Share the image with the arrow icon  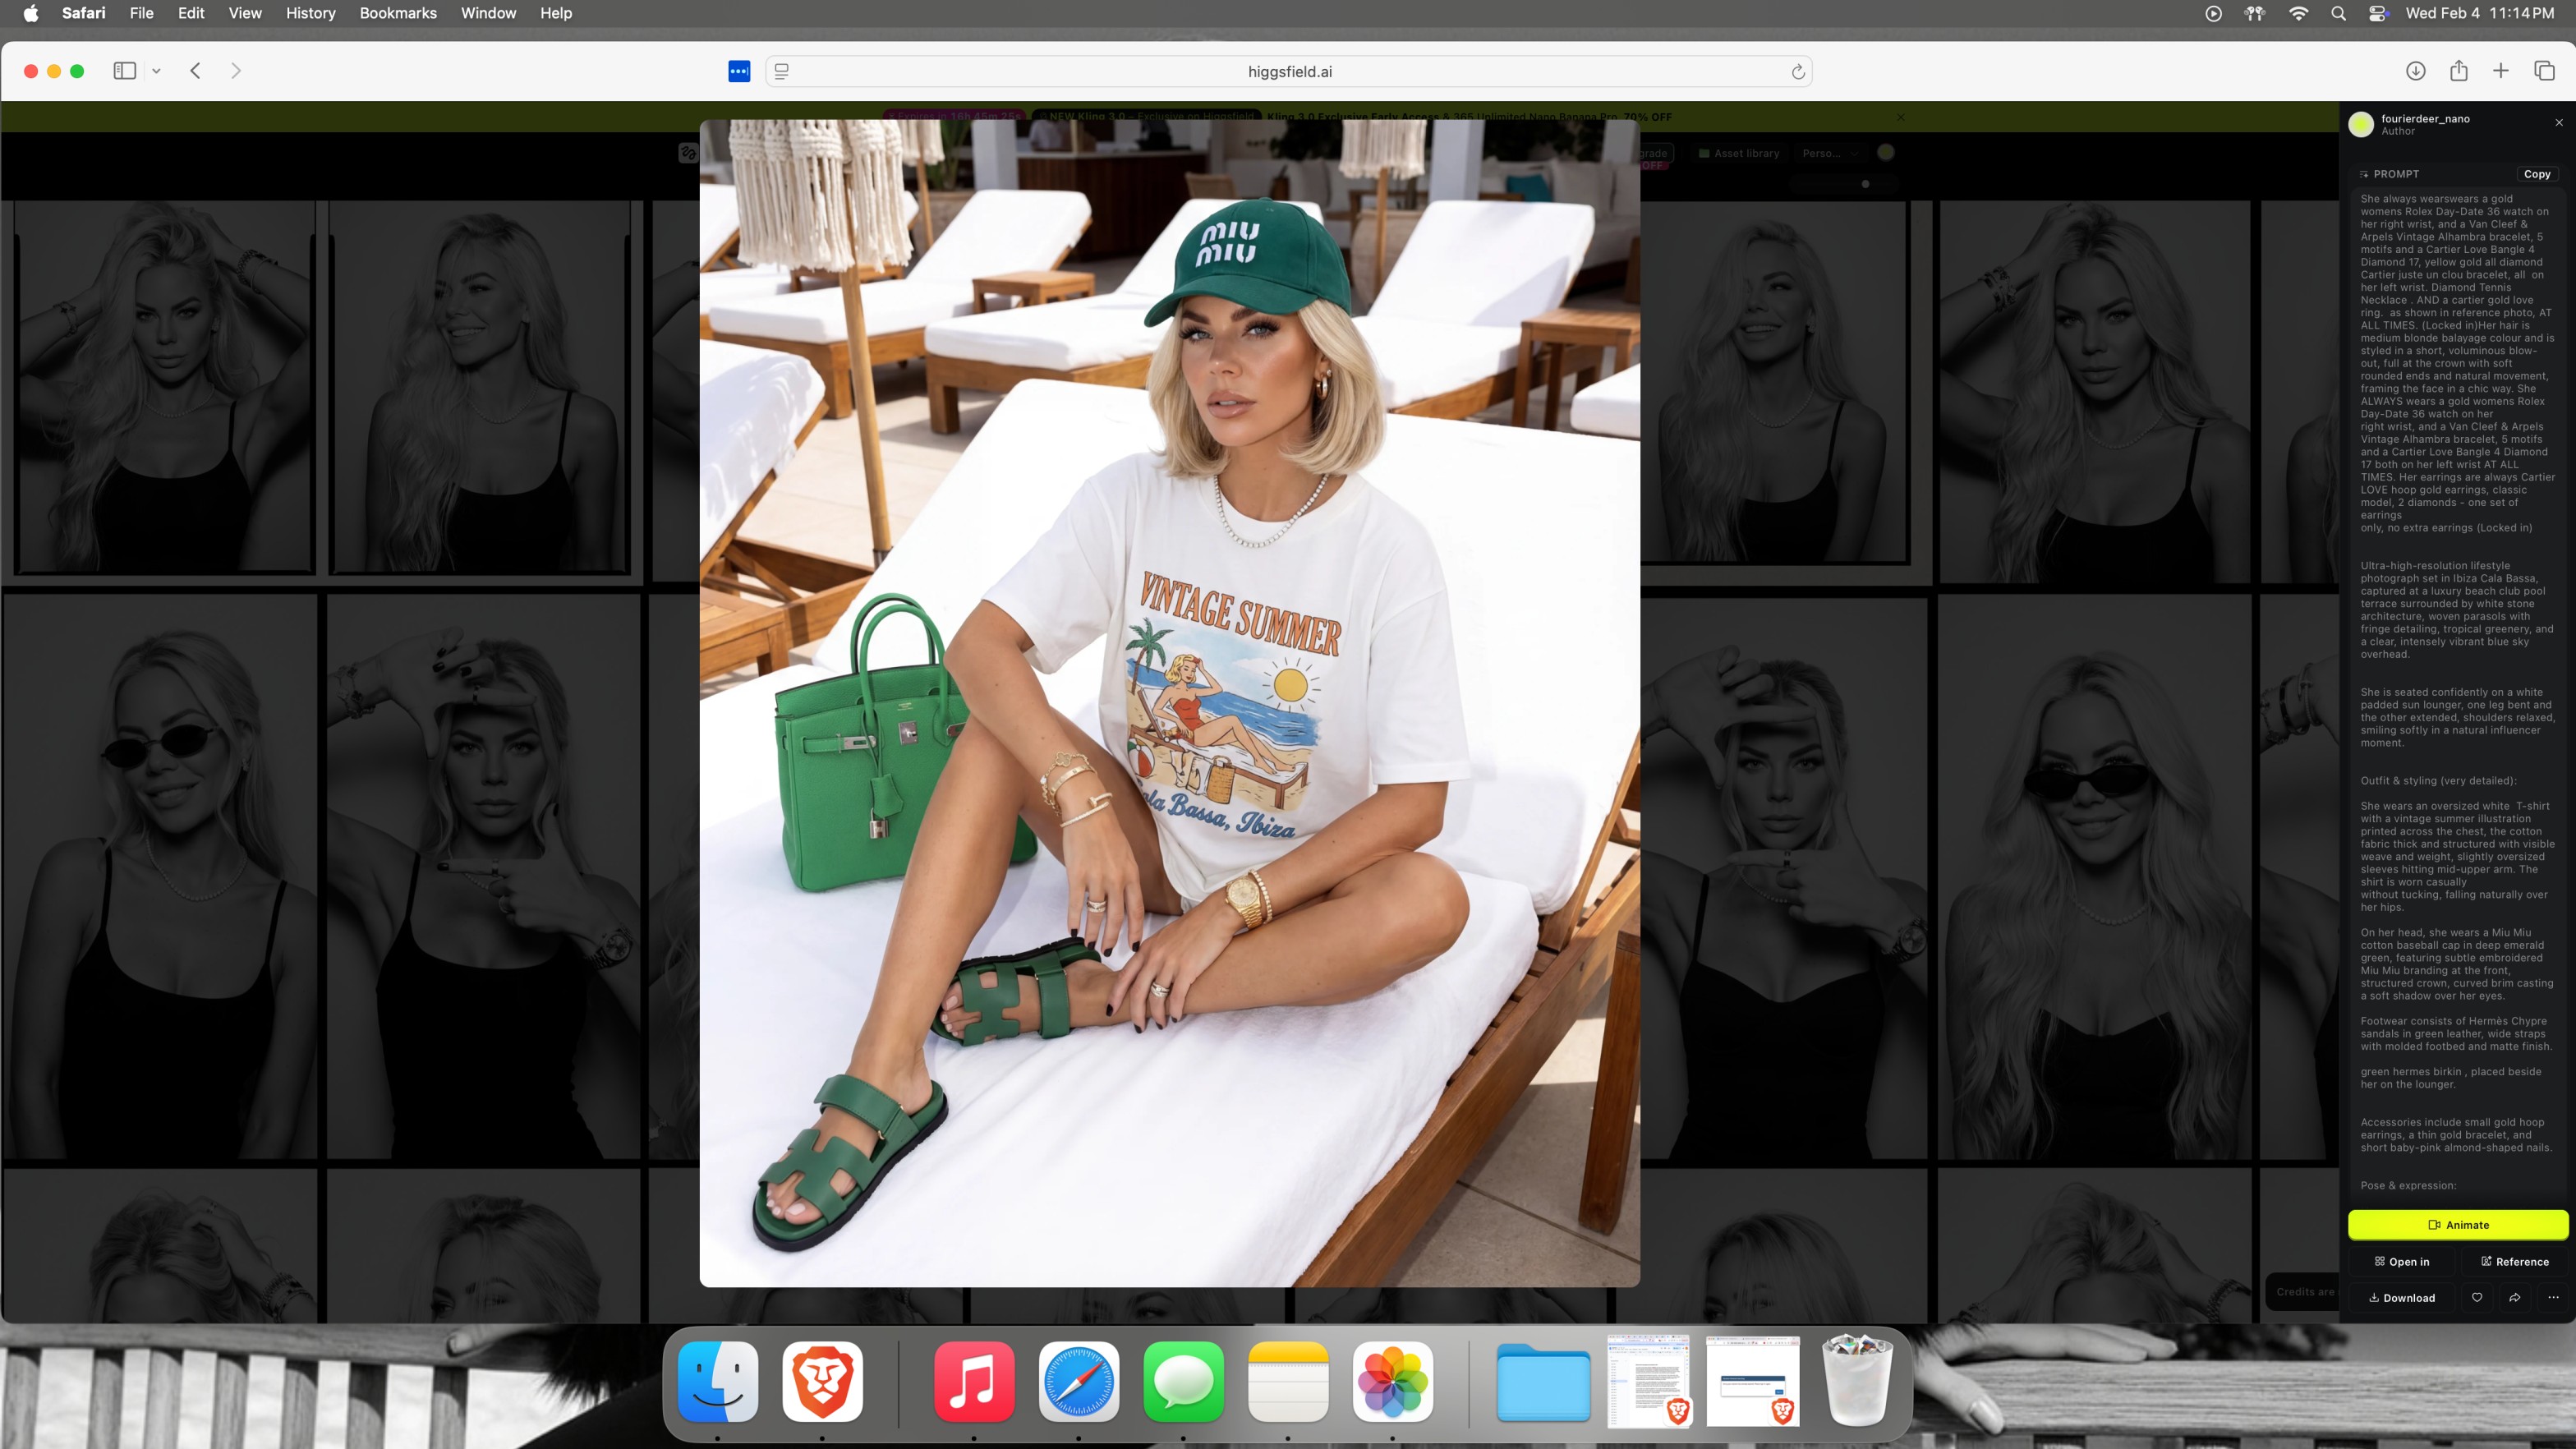coord(2514,1297)
